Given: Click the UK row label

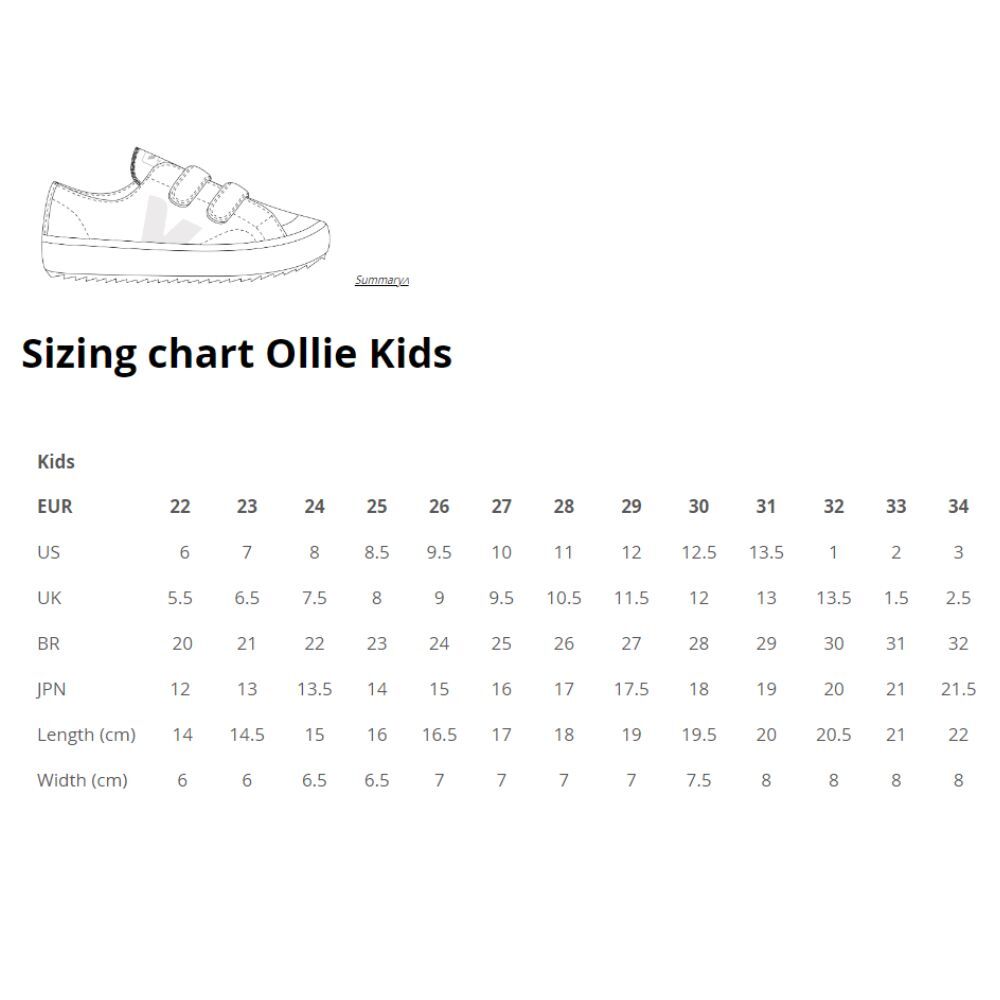Looking at the screenshot, I should (49, 598).
